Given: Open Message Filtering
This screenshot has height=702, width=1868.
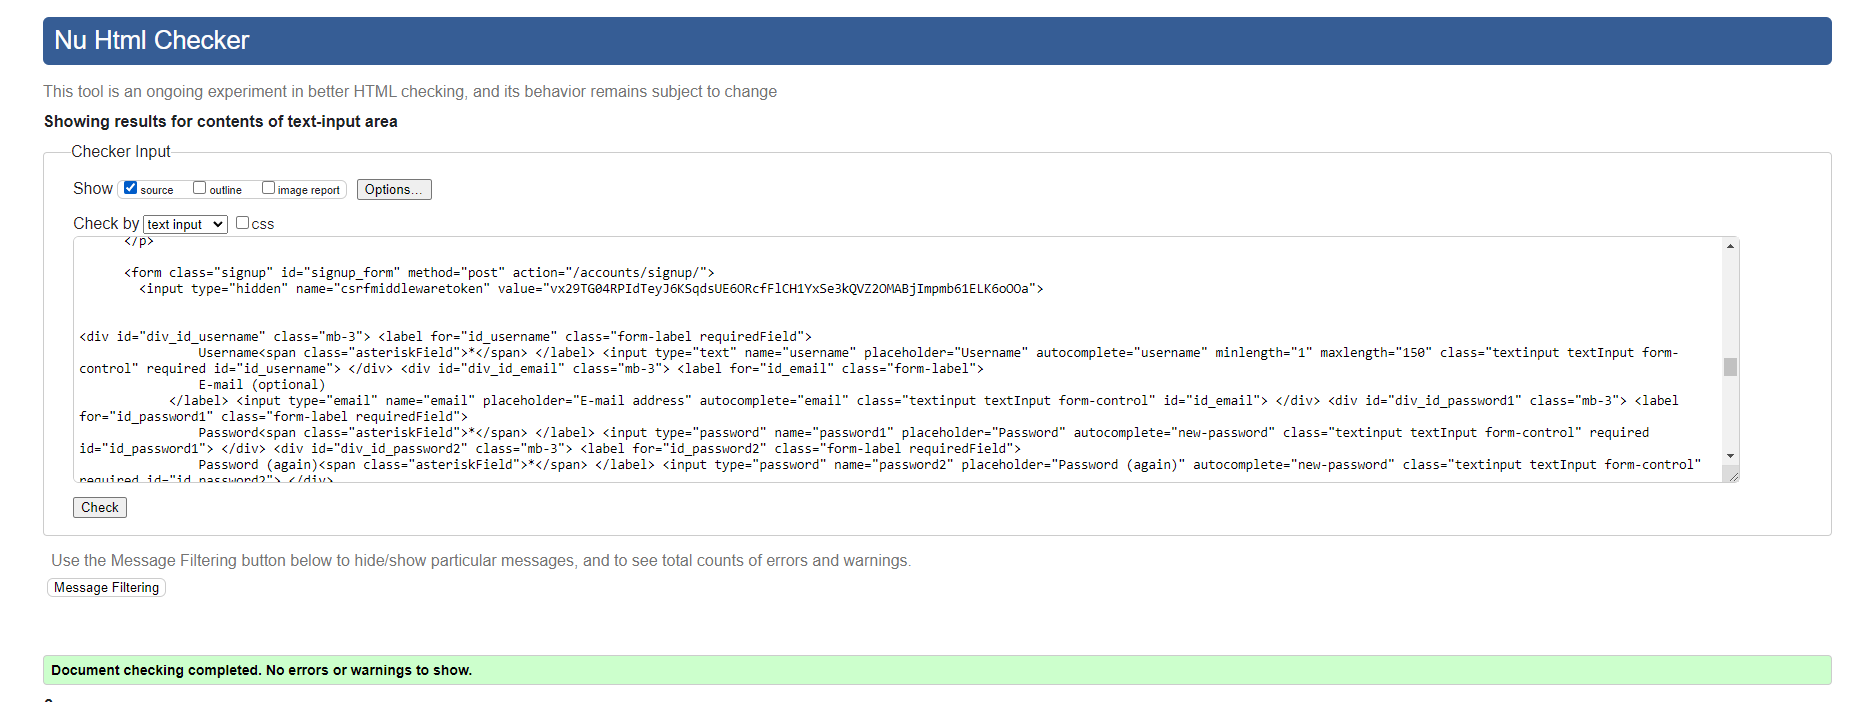Looking at the screenshot, I should point(106,587).
